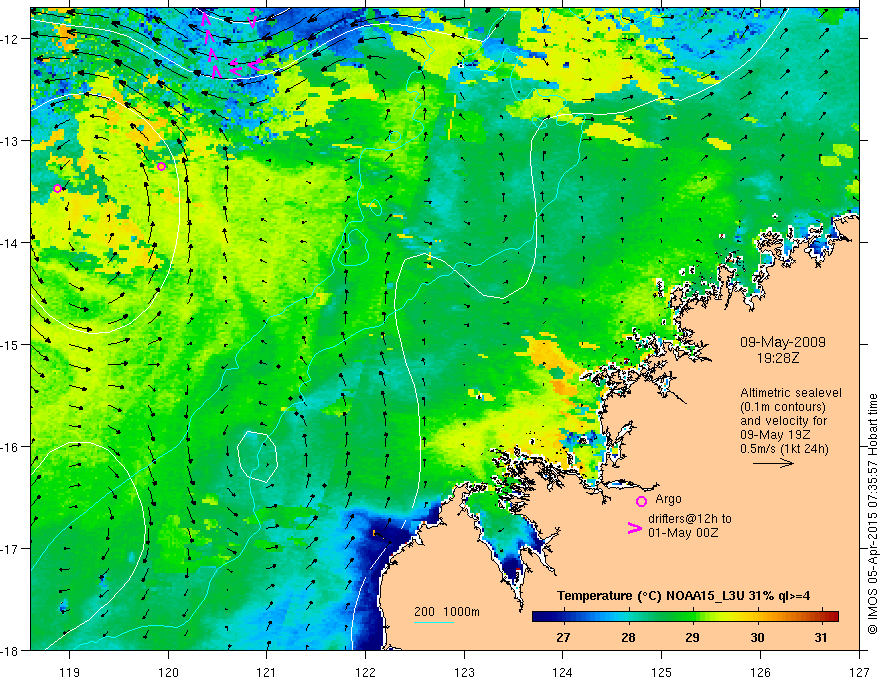Click the '09-May 19Z' velocity date text

pos(776,435)
